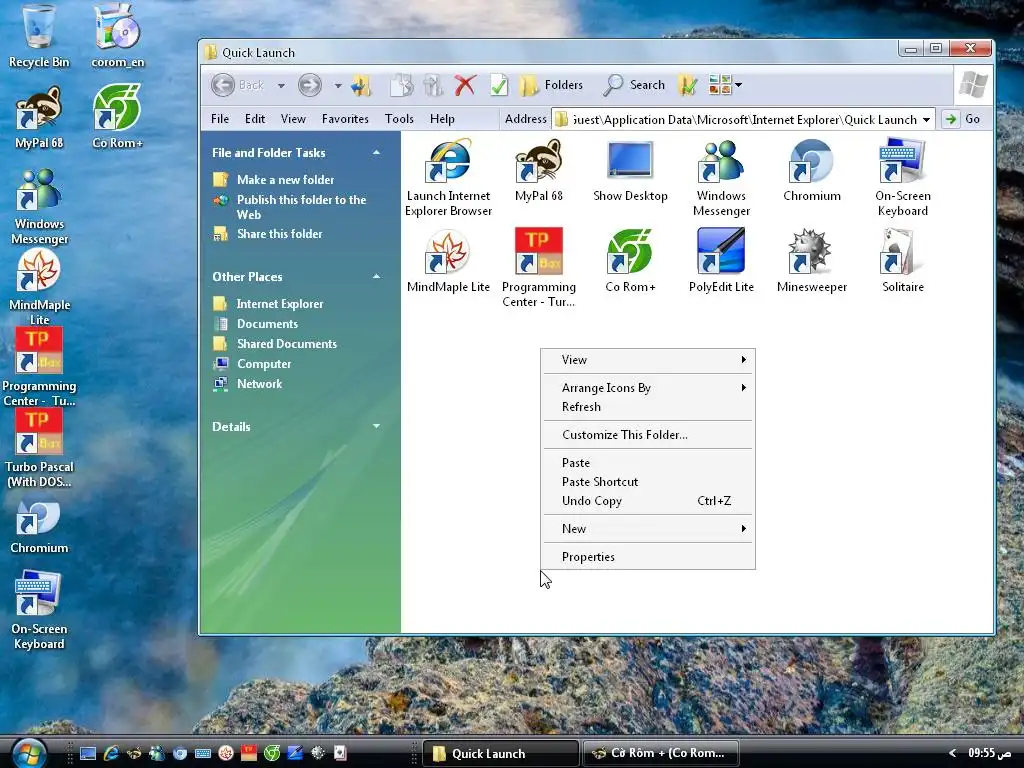Image resolution: width=1024 pixels, height=768 pixels.
Task: Go to Internet Explorer under Other Places
Action: [280, 304]
